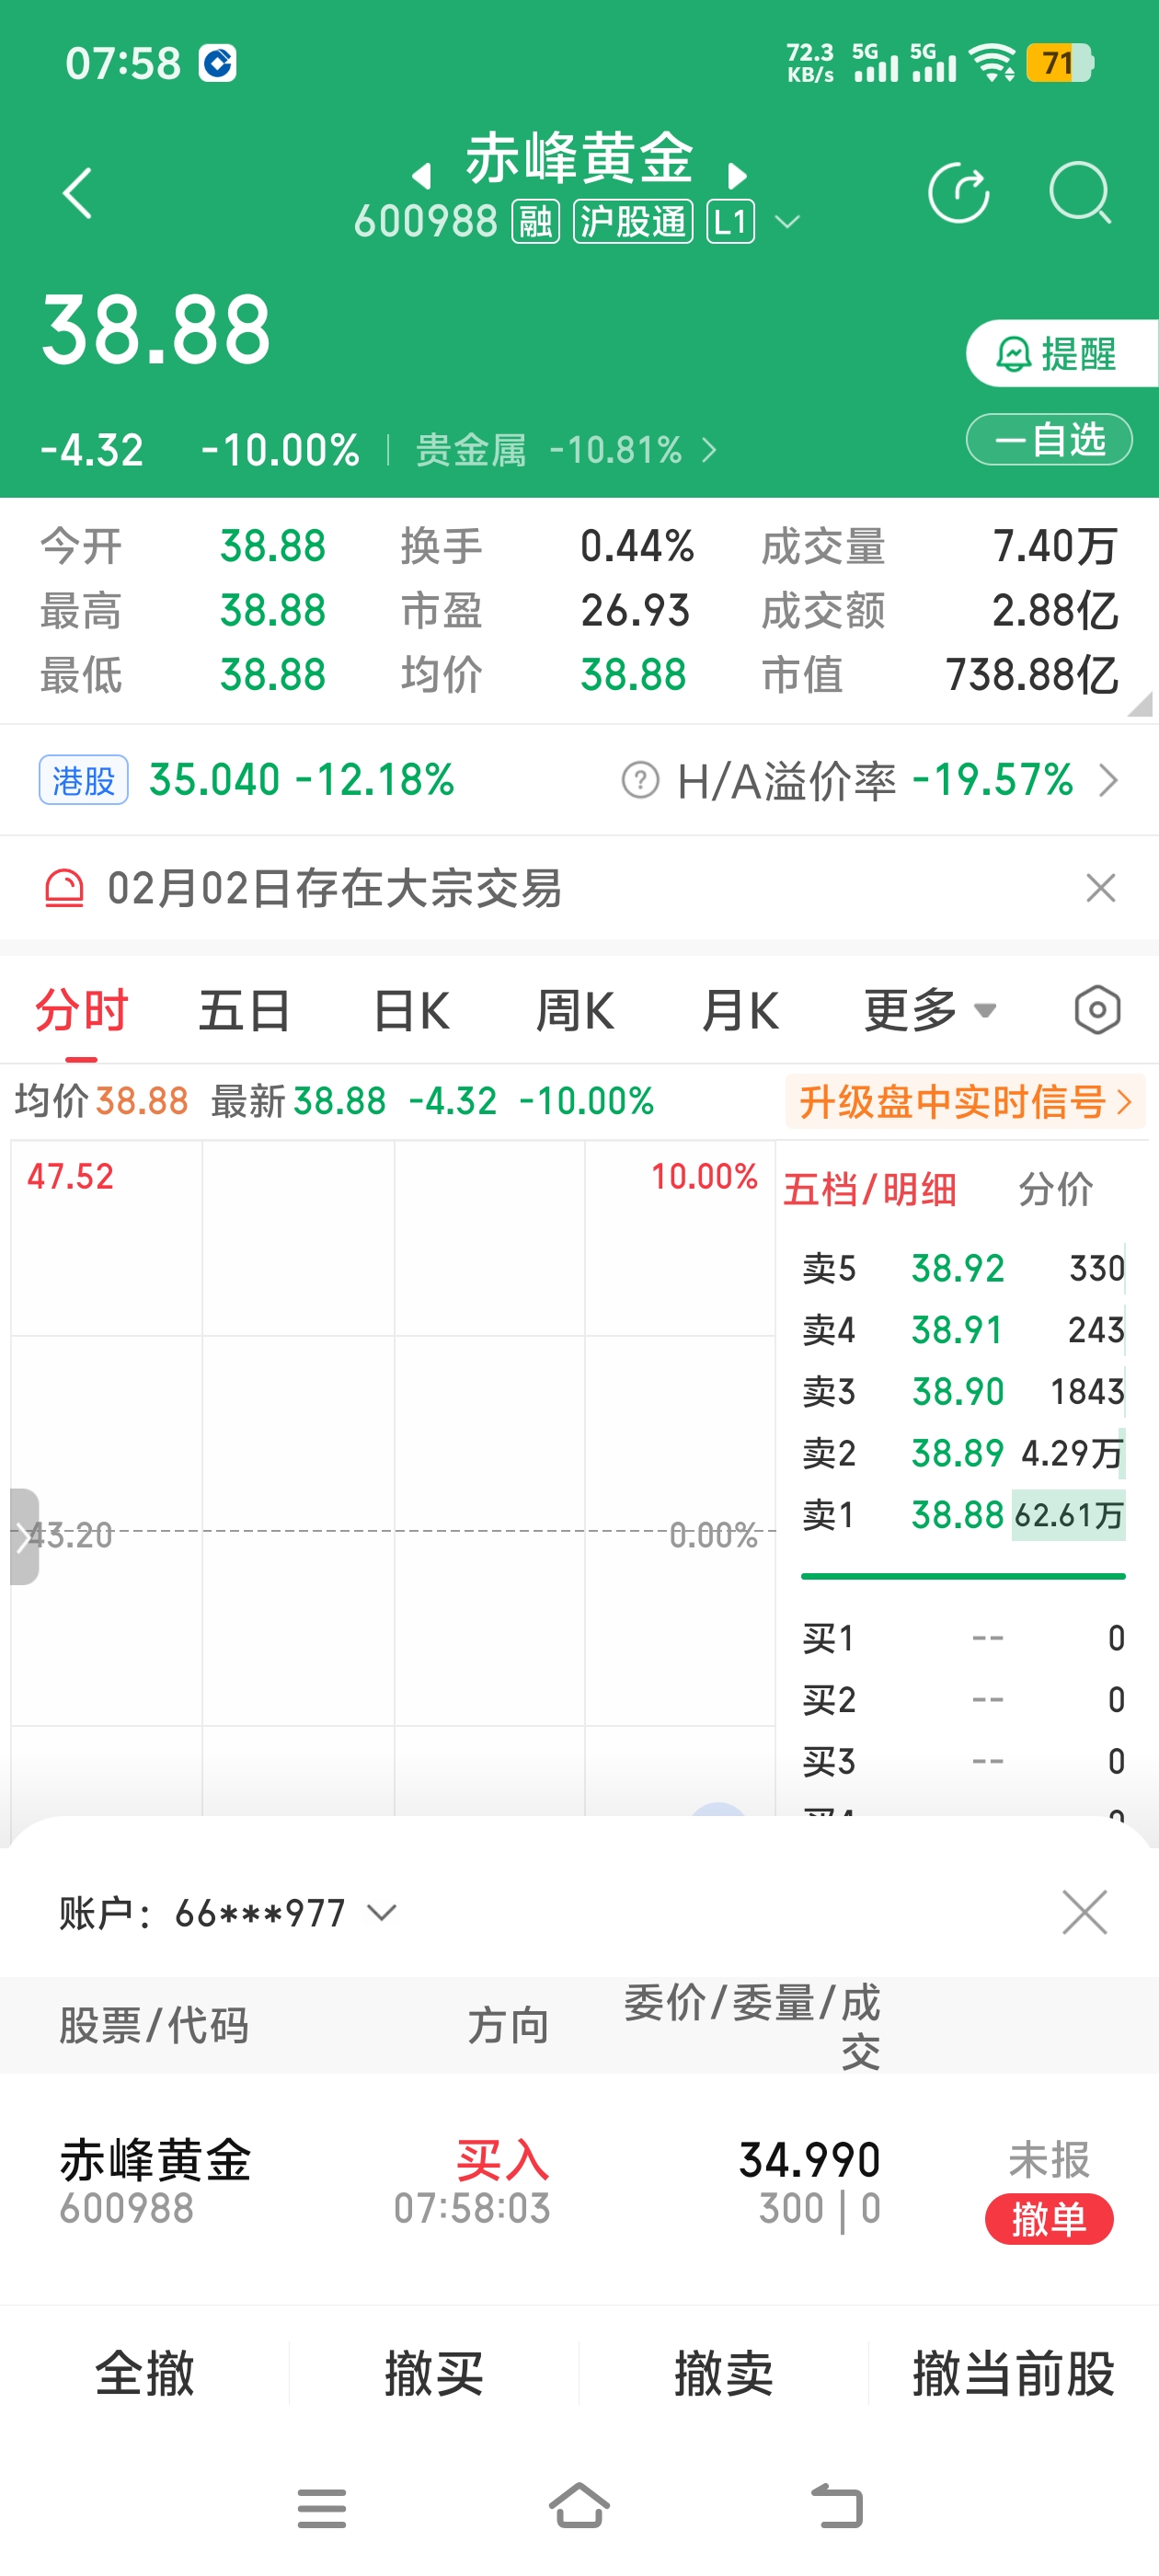Select 卖1 price 38.88
This screenshot has height=2576, width=1159.
tap(957, 1515)
